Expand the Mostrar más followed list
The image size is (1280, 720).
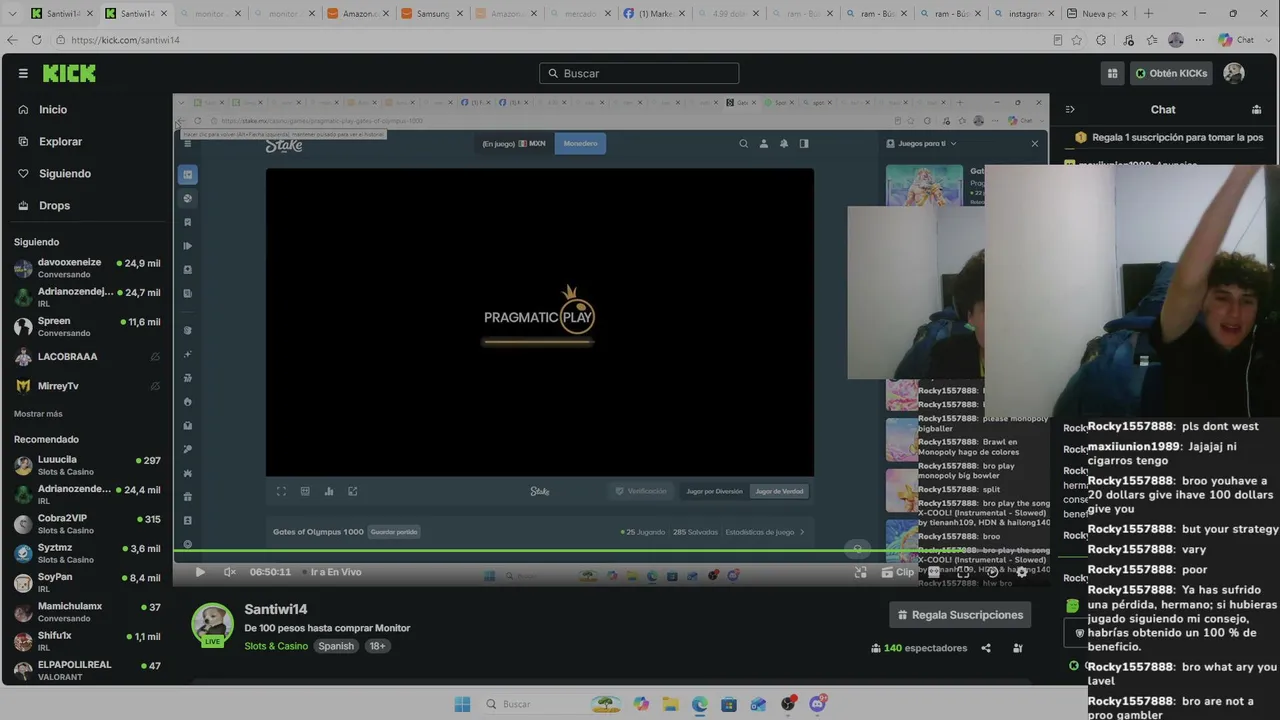[38, 413]
